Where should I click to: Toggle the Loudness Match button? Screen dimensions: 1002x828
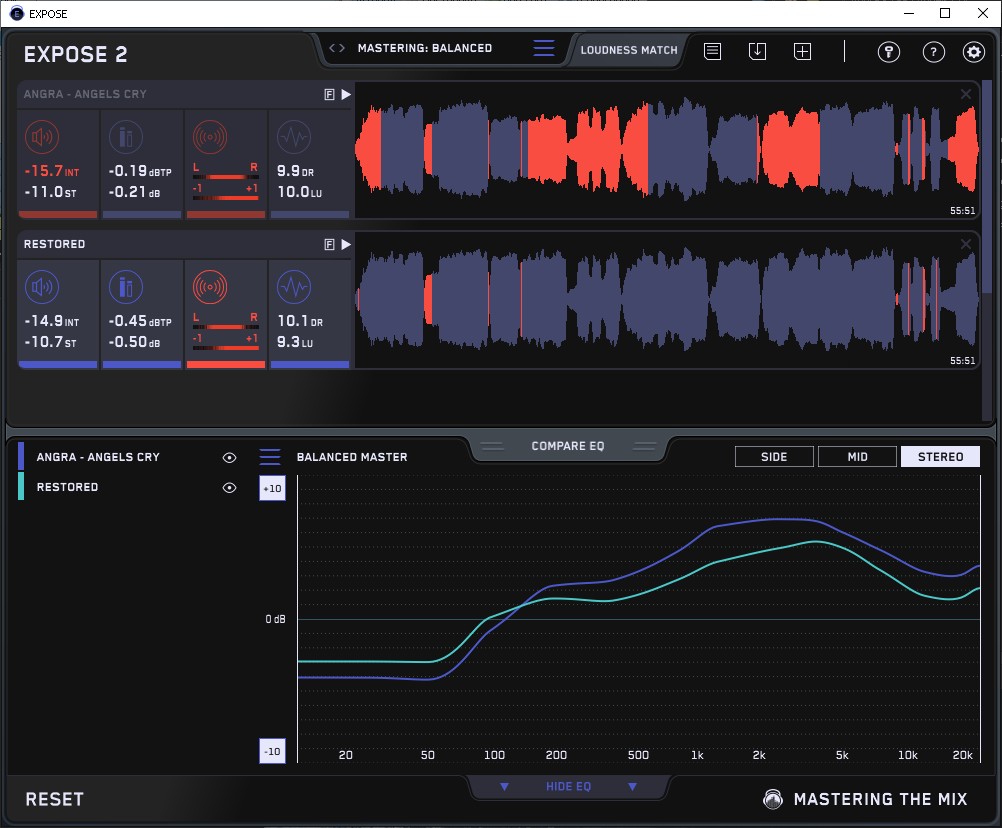coord(628,49)
